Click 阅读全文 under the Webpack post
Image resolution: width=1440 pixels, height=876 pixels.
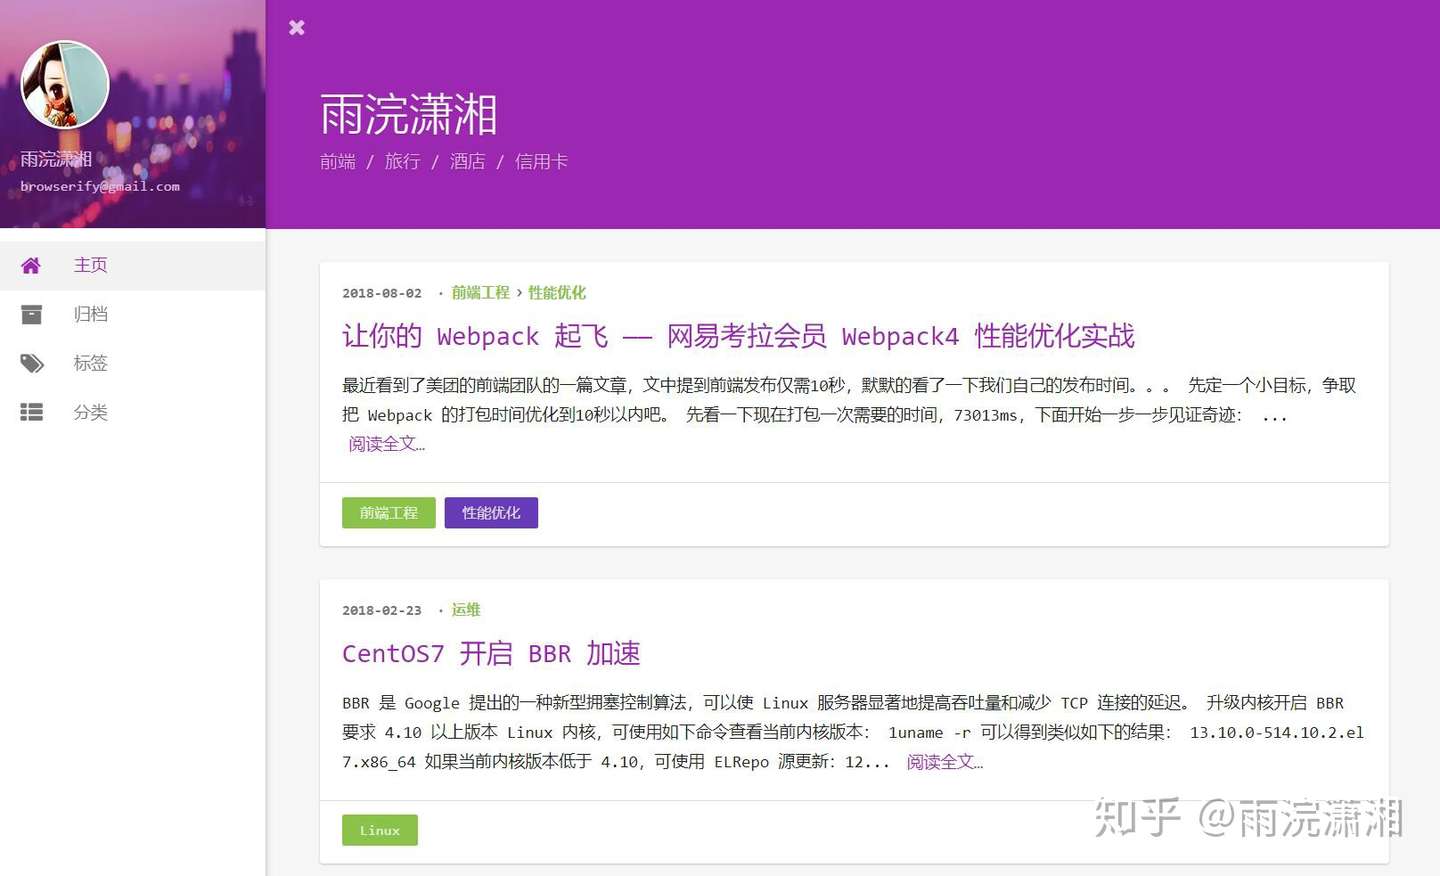pyautogui.click(x=387, y=444)
